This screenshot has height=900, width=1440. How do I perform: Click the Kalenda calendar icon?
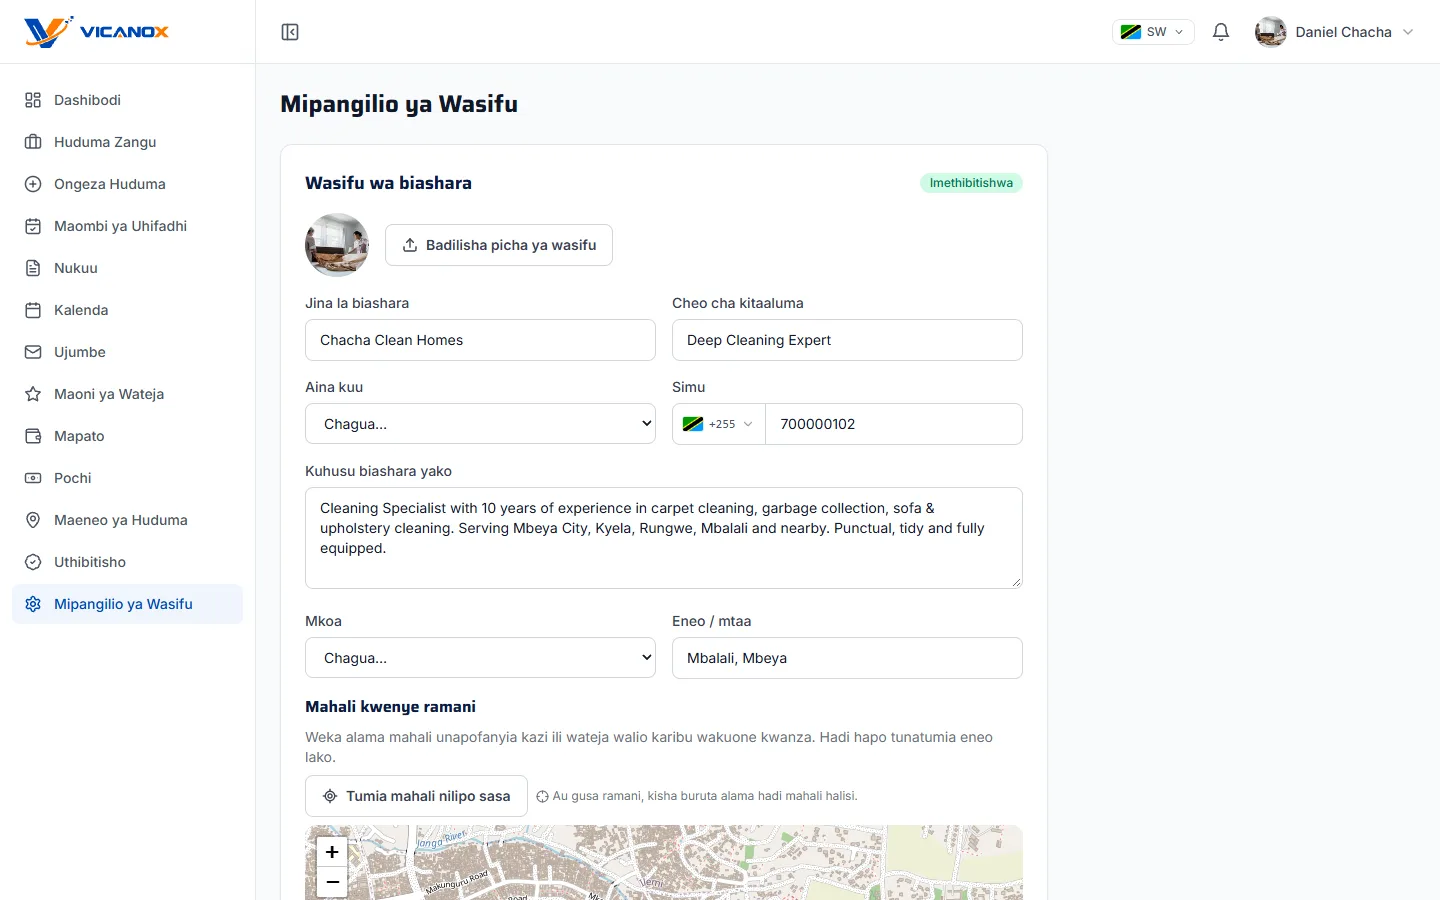point(33,310)
